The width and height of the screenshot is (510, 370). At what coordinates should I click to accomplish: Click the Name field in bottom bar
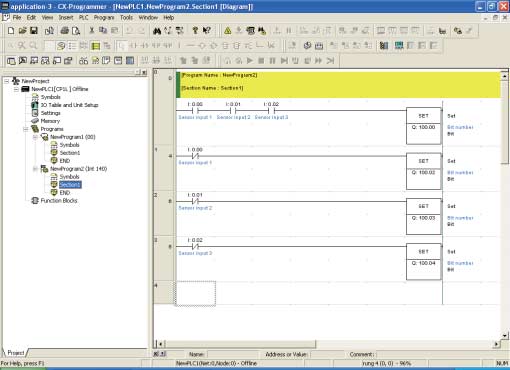point(232,354)
